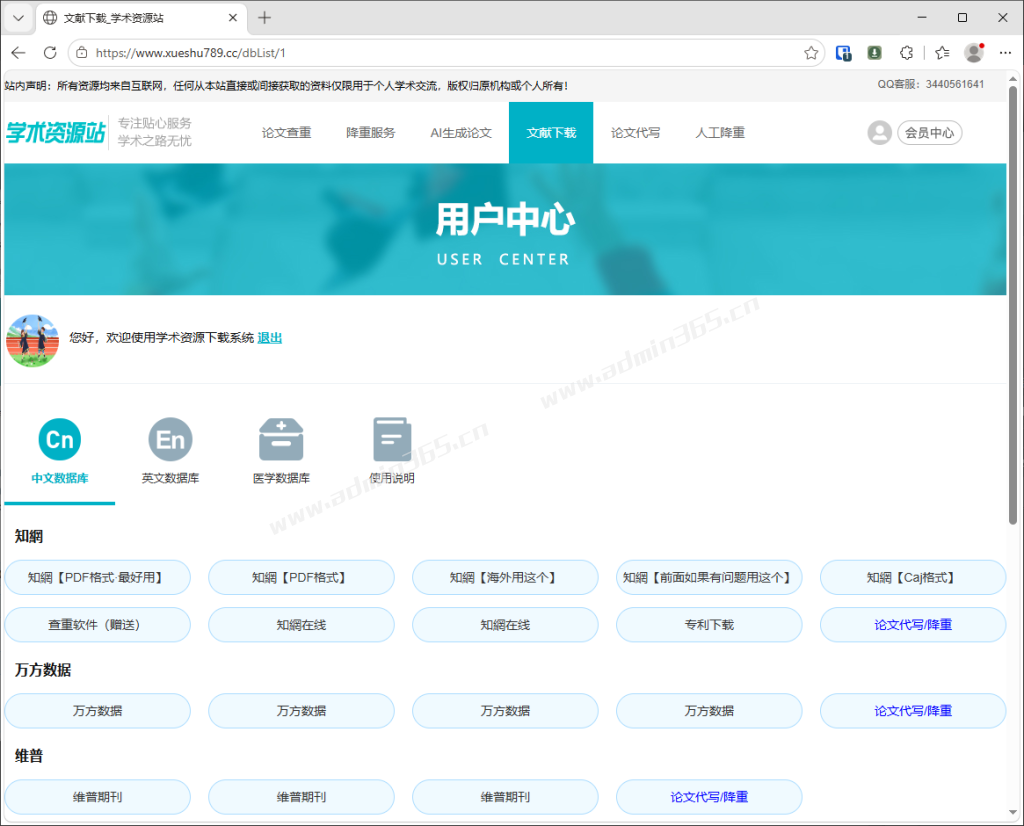Open the 使用说明 document icon
Viewport: 1024px width, 826px height.
(392, 439)
